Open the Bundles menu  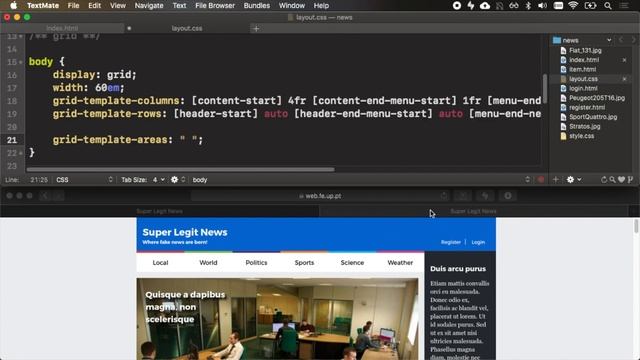coord(257,6)
